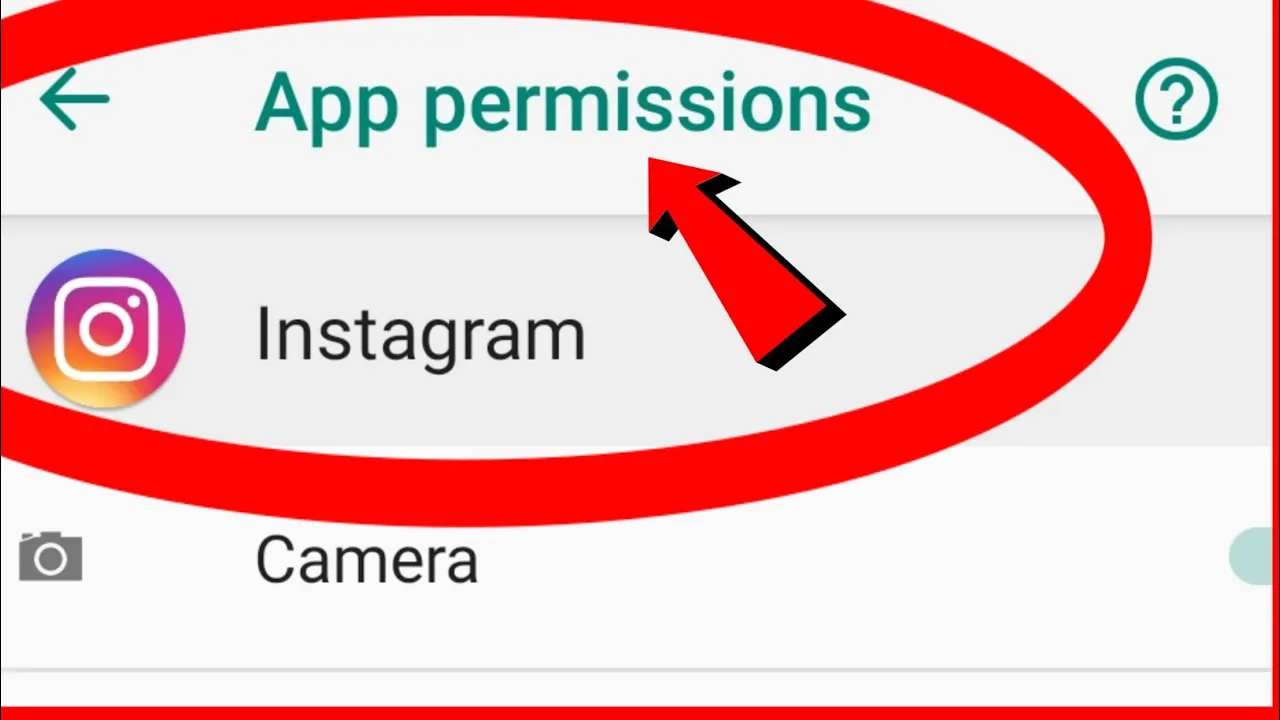Click empty space in the Camera row
Screen dimensions: 1280x720
[x=850, y=558]
